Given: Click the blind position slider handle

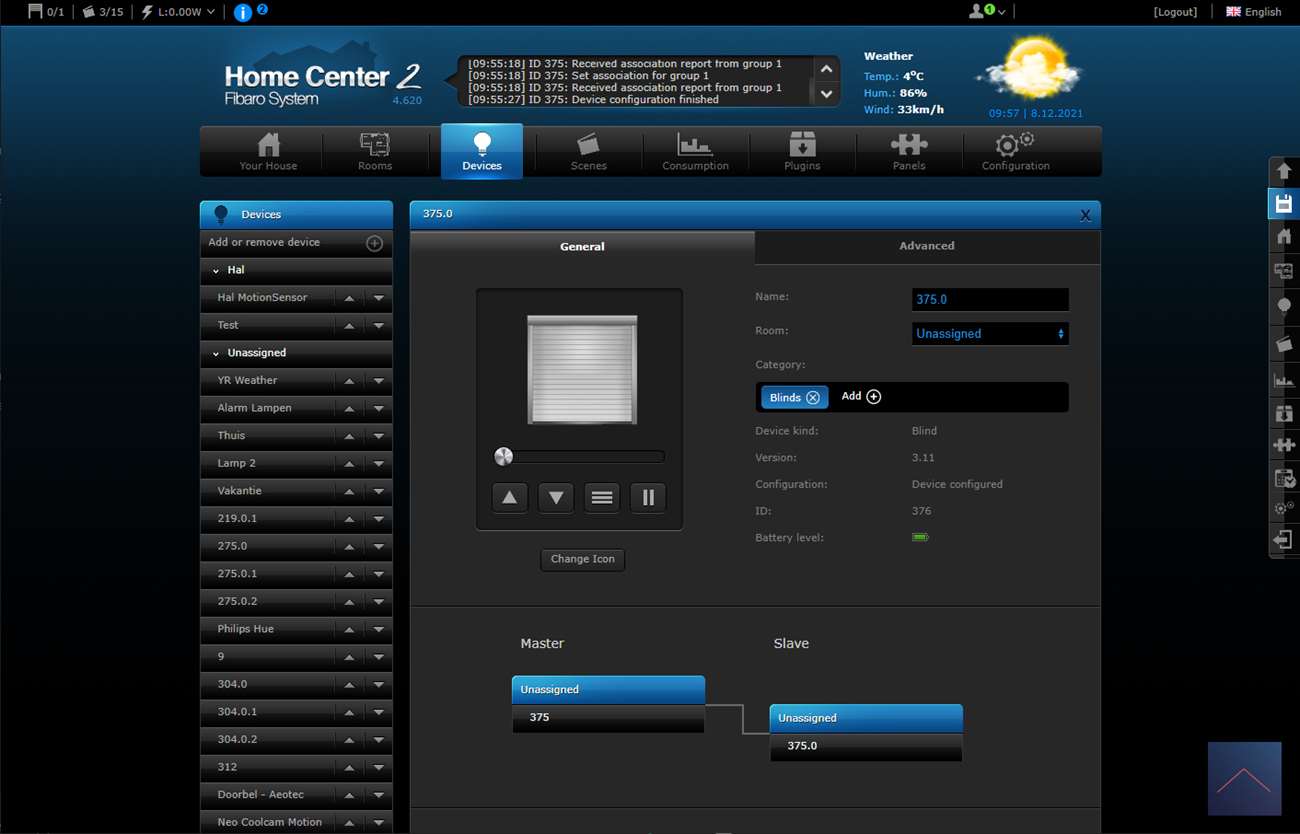Looking at the screenshot, I should [x=504, y=457].
